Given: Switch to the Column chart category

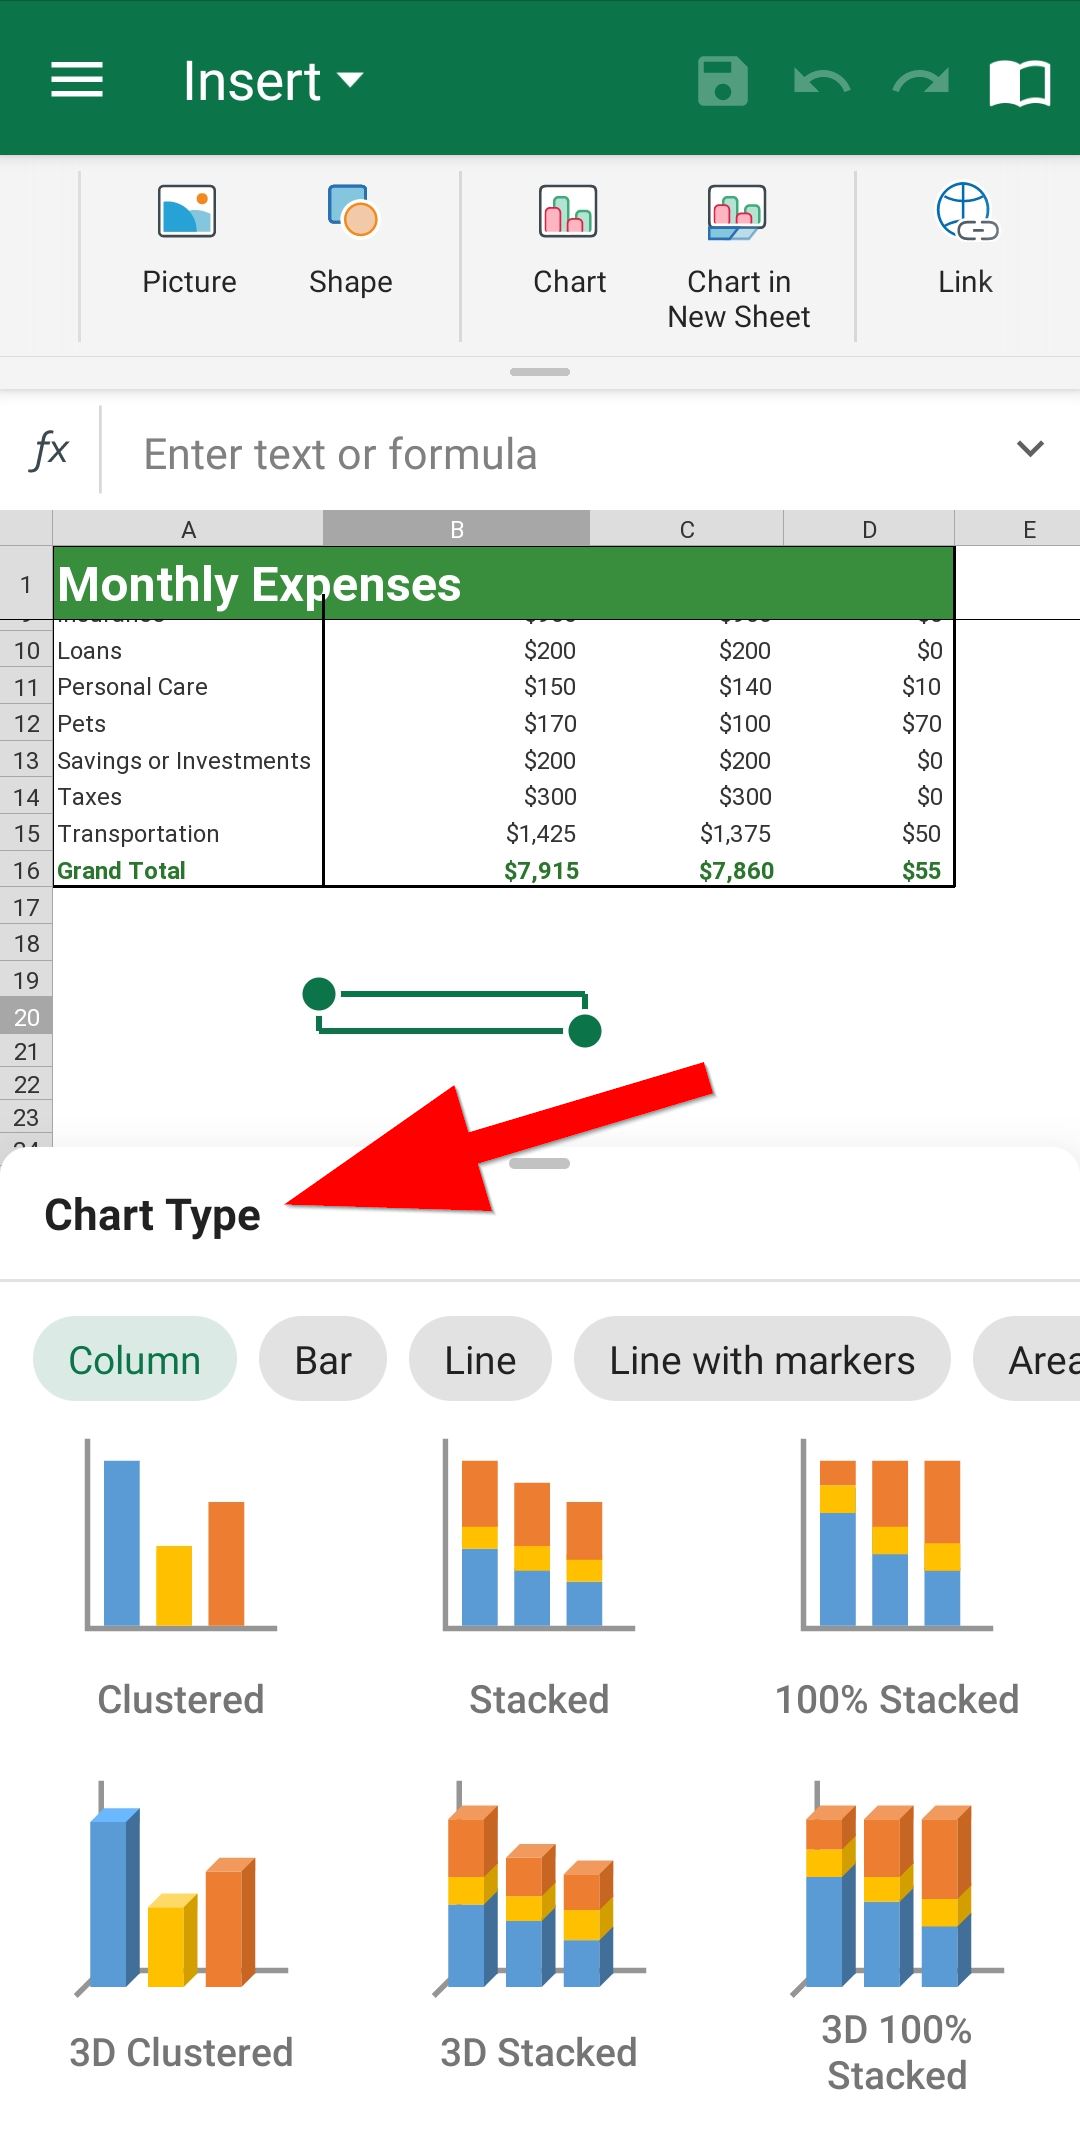Looking at the screenshot, I should pyautogui.click(x=135, y=1360).
